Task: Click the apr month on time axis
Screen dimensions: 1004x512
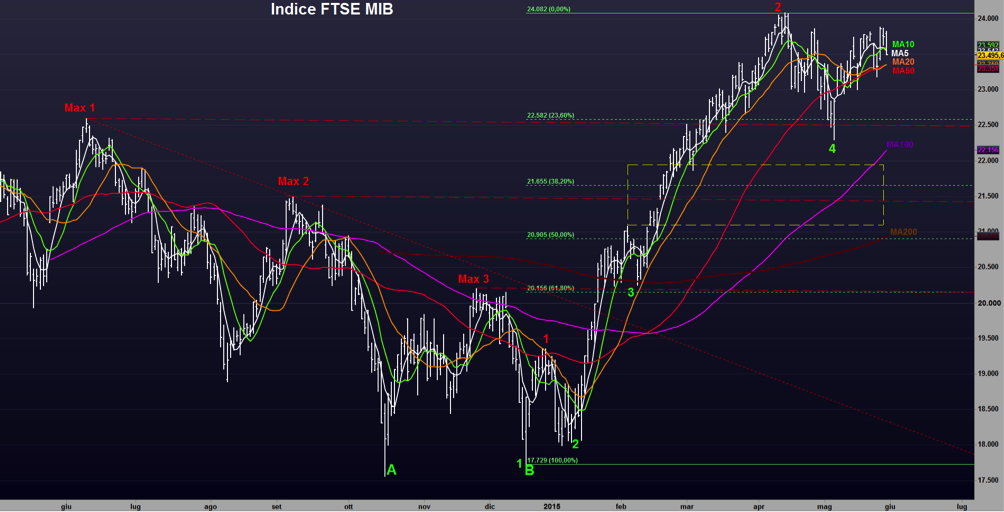Action: (x=759, y=506)
